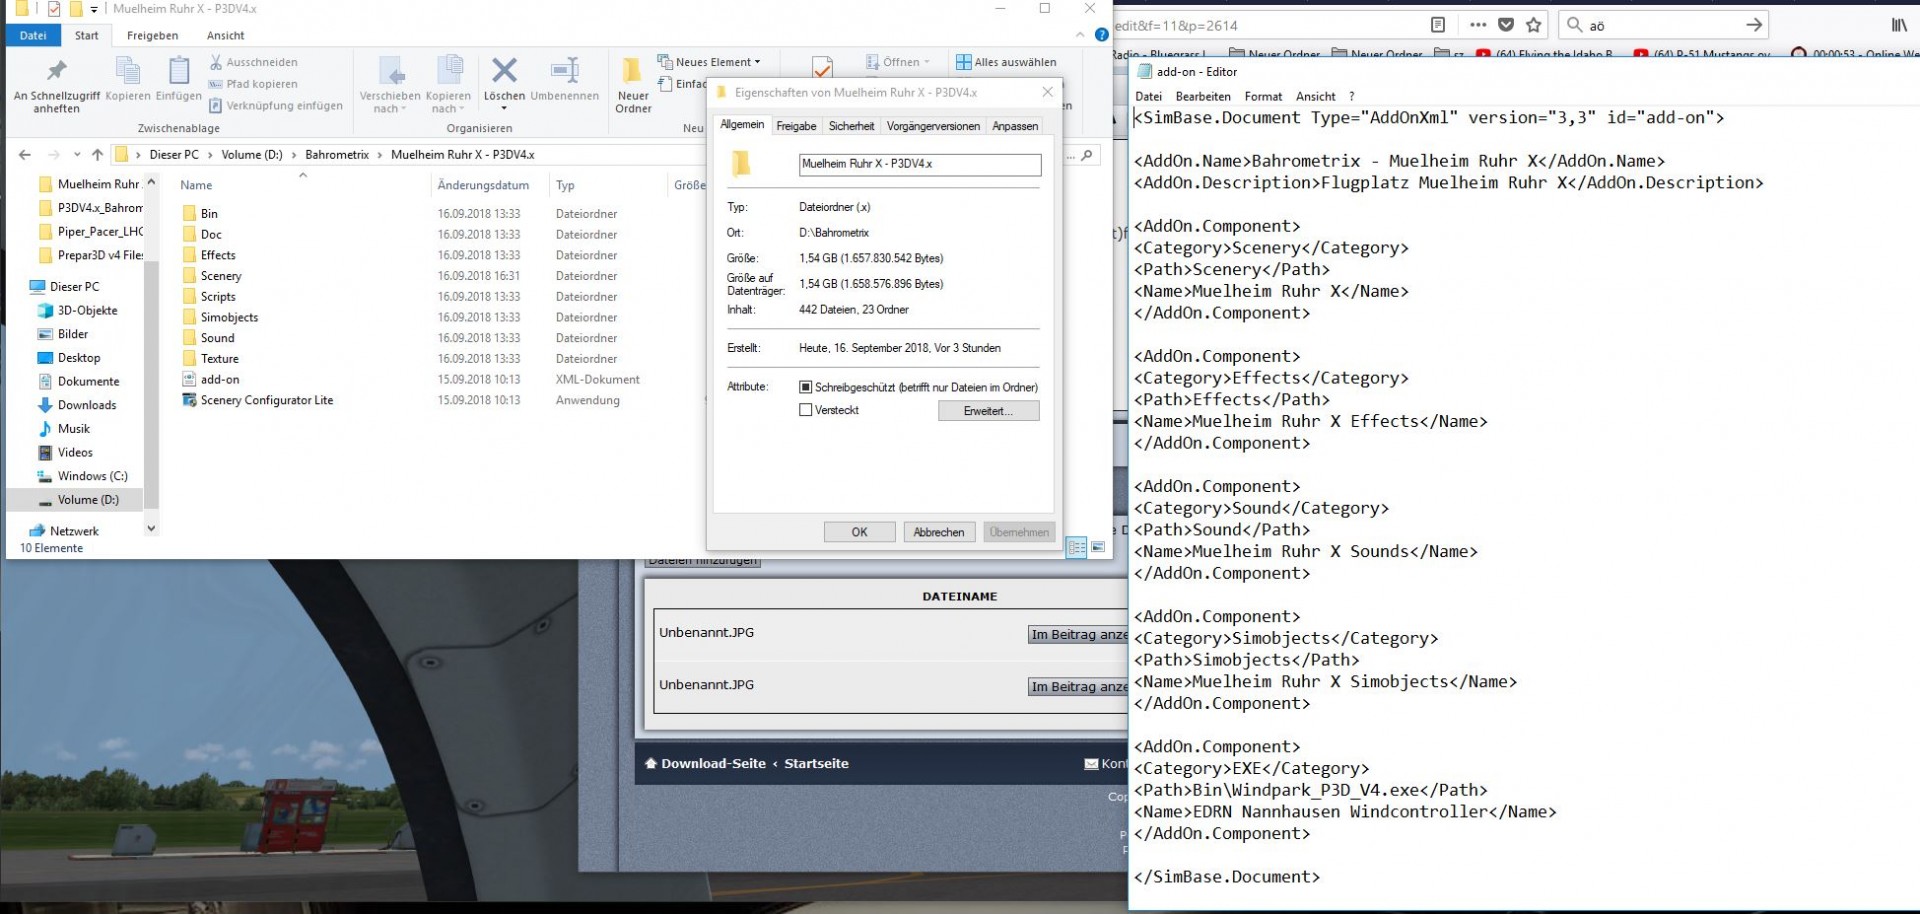Expand Dieser PC breadcrumb chevron
The image size is (1920, 914).
point(210,155)
